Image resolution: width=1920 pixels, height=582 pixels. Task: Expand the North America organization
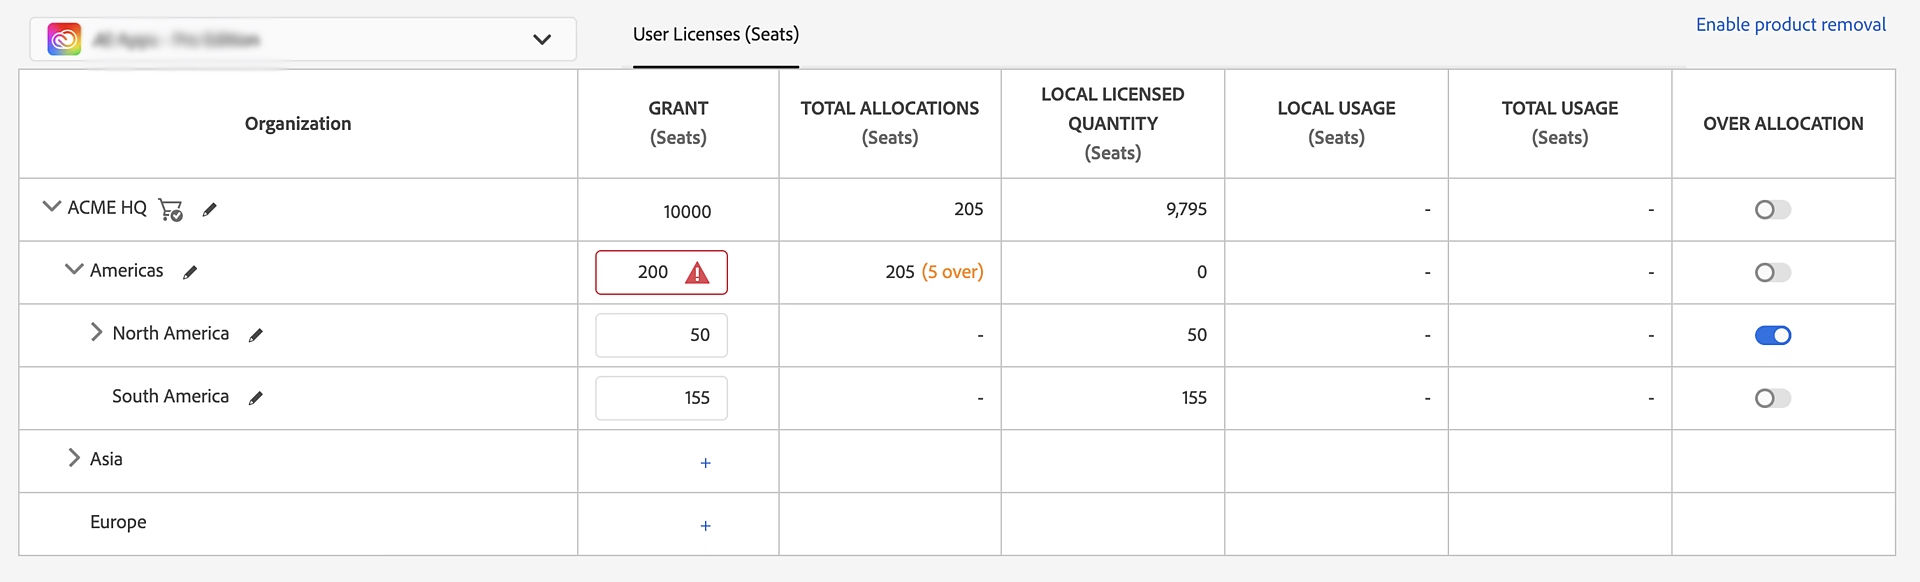coord(96,332)
